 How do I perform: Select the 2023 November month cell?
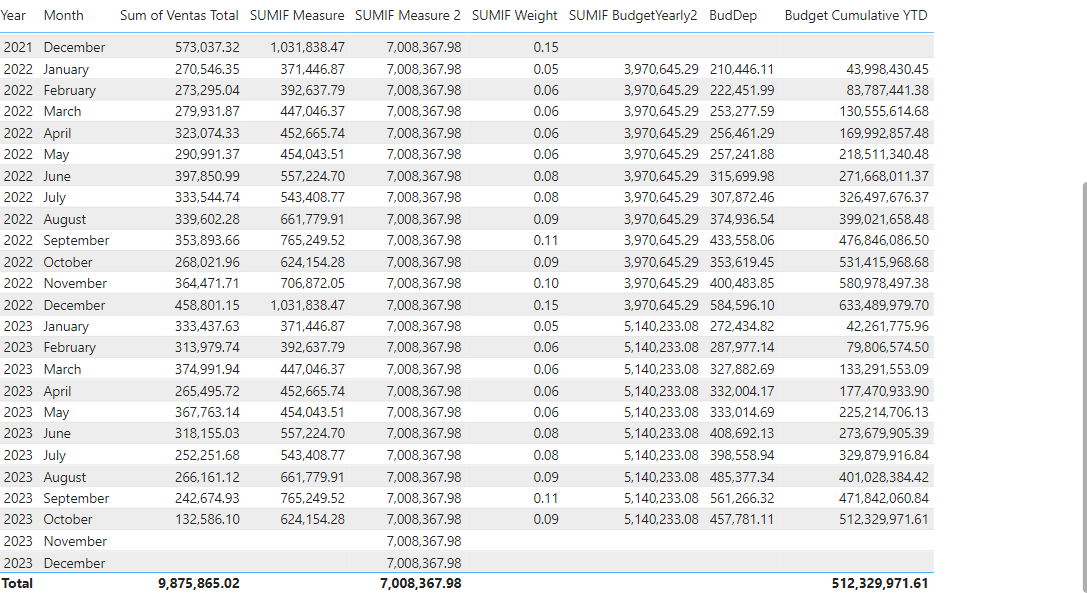(75, 541)
